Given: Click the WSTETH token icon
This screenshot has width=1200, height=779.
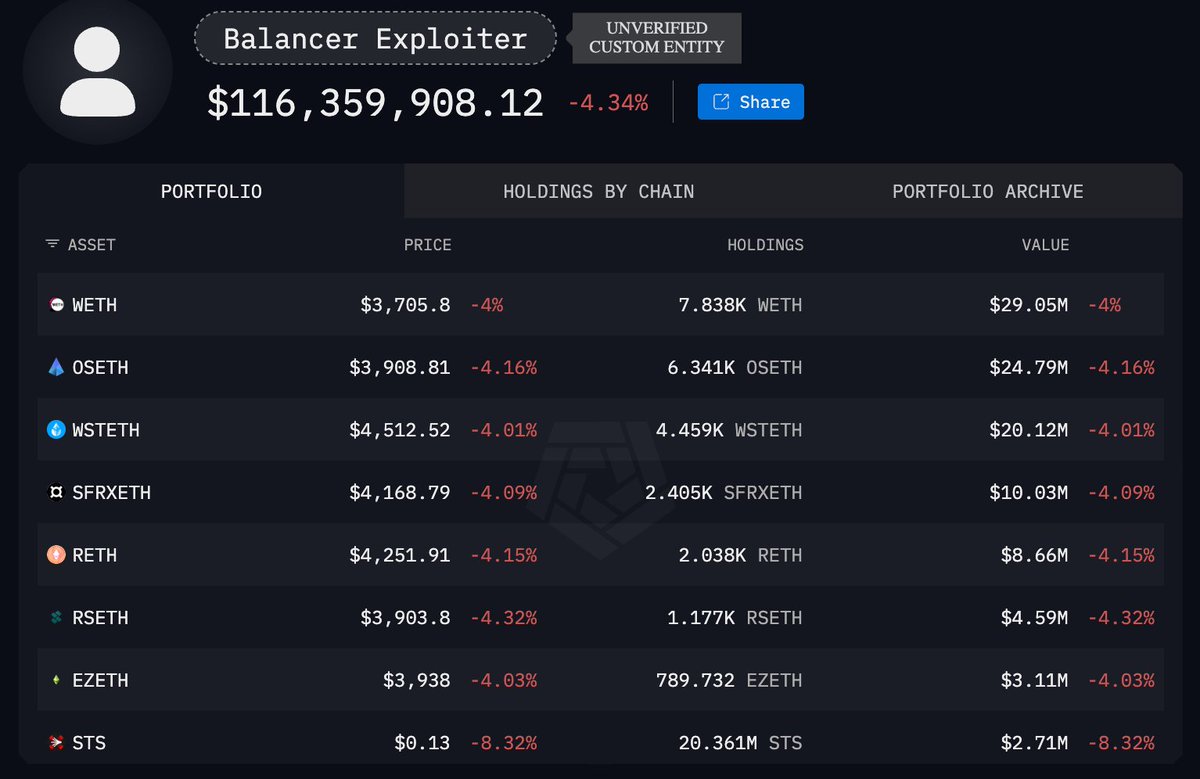Looking at the screenshot, I should coord(56,430).
